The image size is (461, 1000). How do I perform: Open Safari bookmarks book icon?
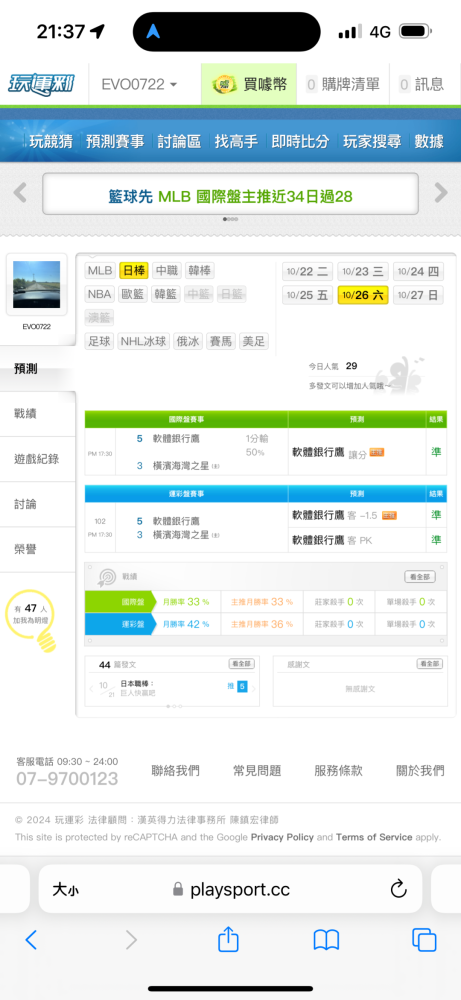(326, 940)
